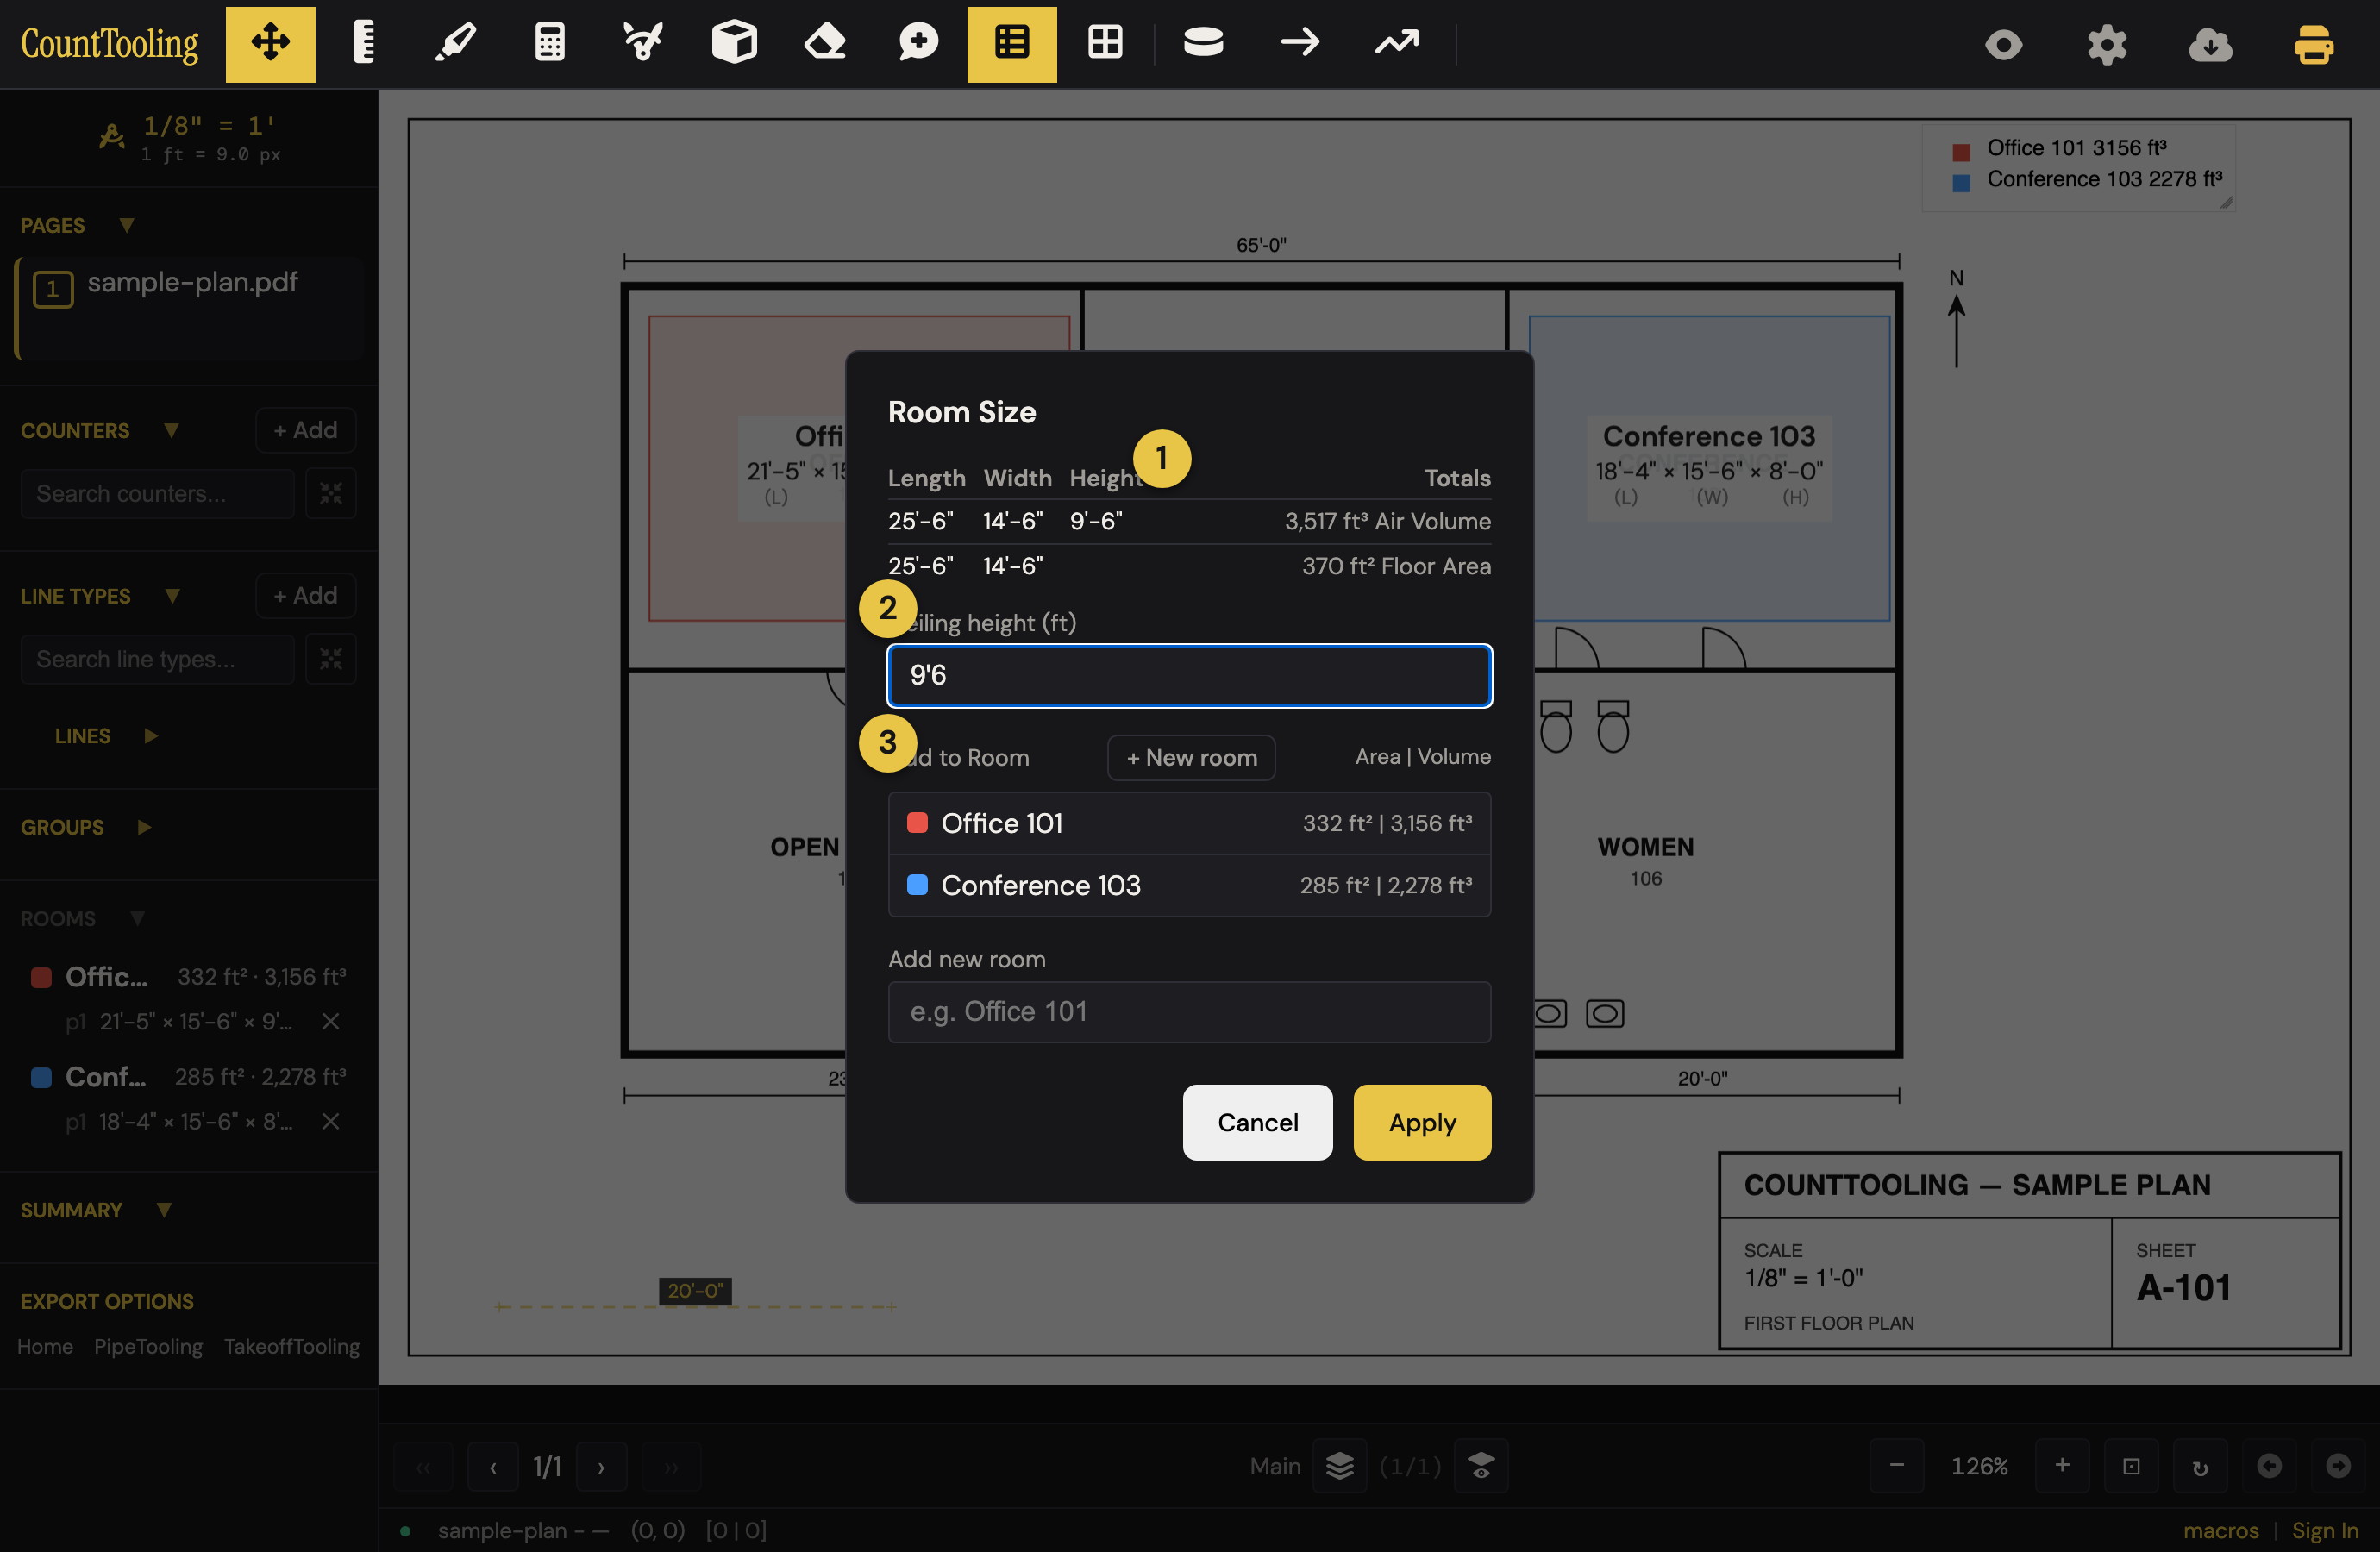Collapse the PAGES section
Screen dimensions: 2380x1552
(126, 225)
